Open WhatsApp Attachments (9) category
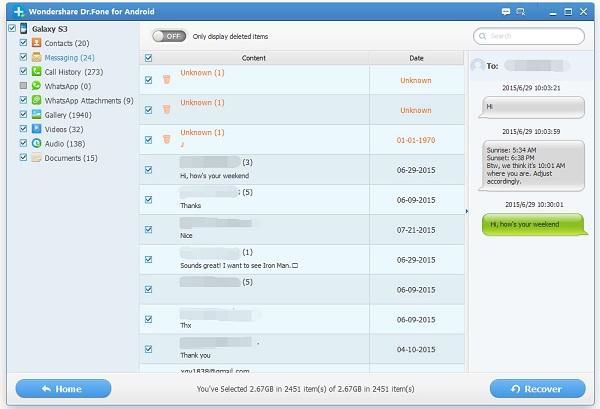This screenshot has width=600, height=409. (89, 101)
